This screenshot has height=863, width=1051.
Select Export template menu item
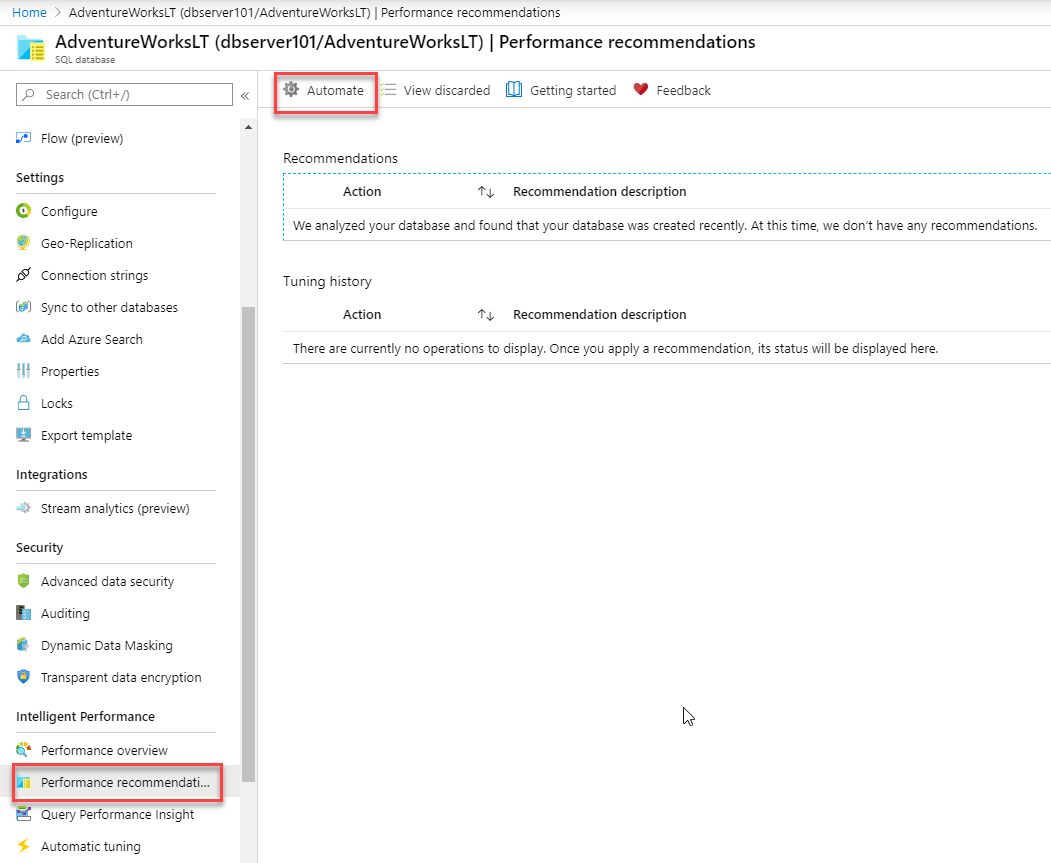(x=86, y=436)
